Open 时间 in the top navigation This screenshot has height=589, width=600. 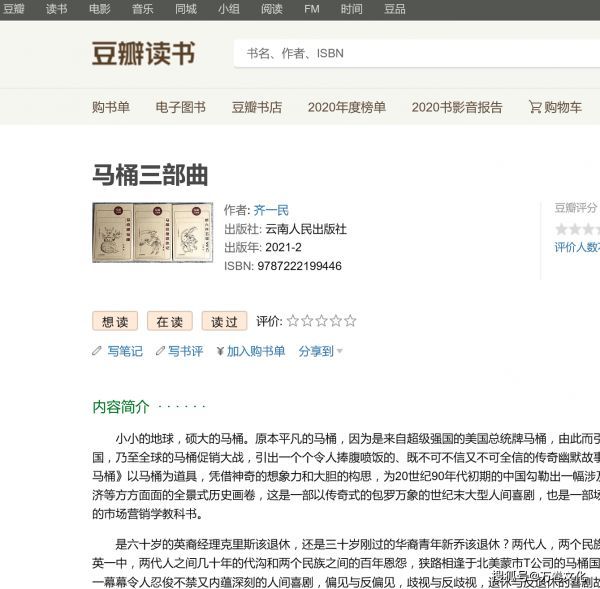pos(352,8)
